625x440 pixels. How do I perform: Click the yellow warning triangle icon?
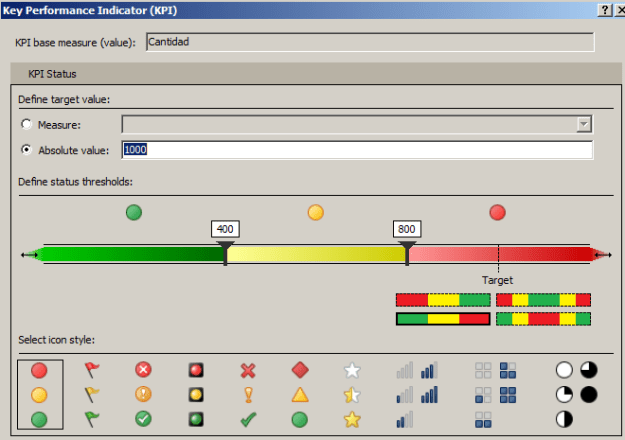299,395
